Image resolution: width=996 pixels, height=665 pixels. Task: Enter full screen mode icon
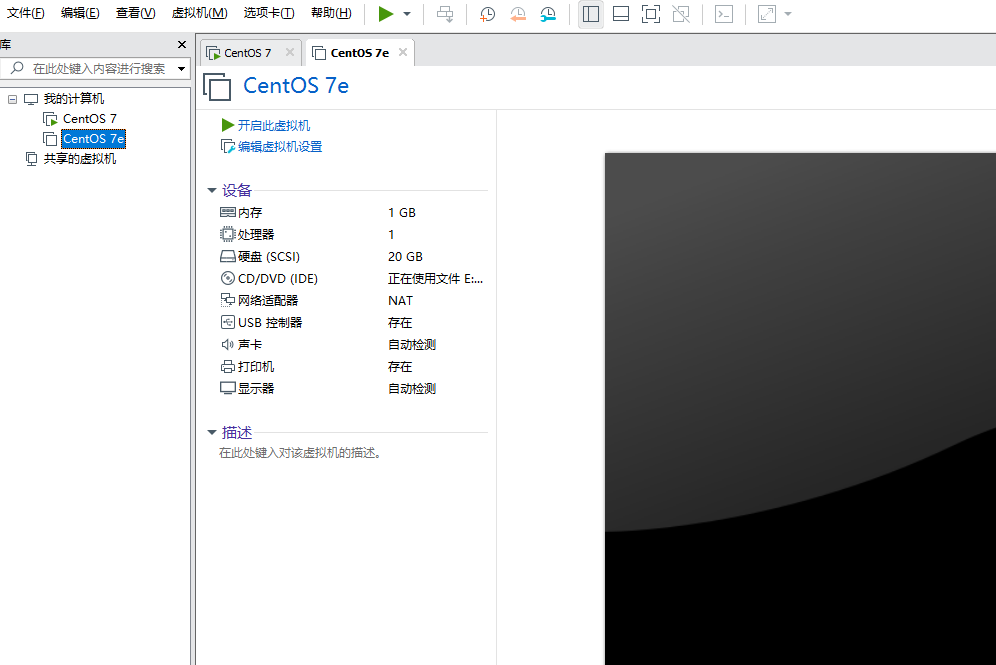coord(651,14)
